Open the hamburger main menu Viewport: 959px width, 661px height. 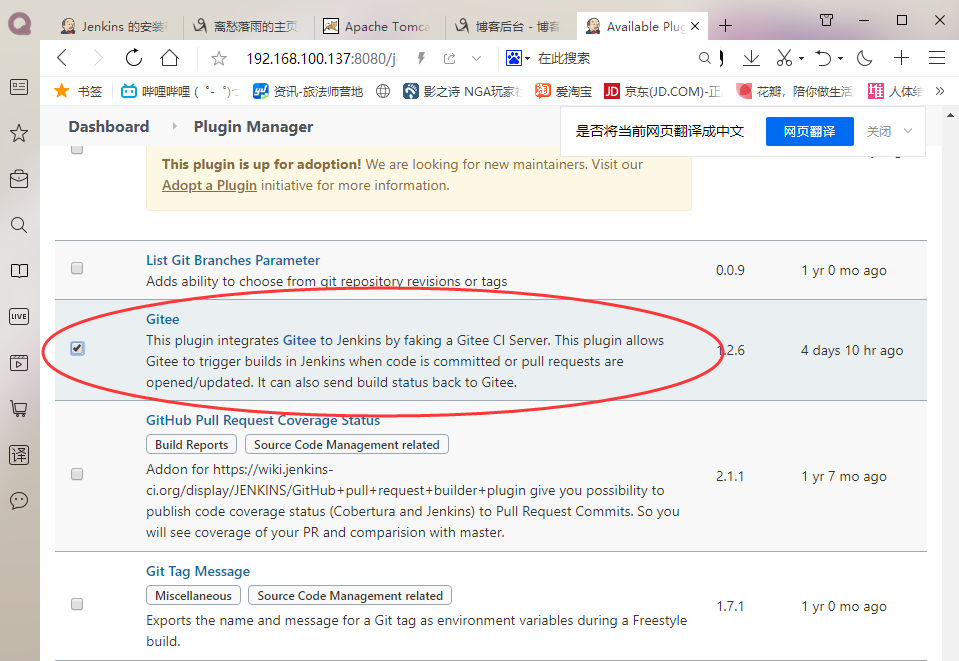pyautogui.click(x=937, y=58)
